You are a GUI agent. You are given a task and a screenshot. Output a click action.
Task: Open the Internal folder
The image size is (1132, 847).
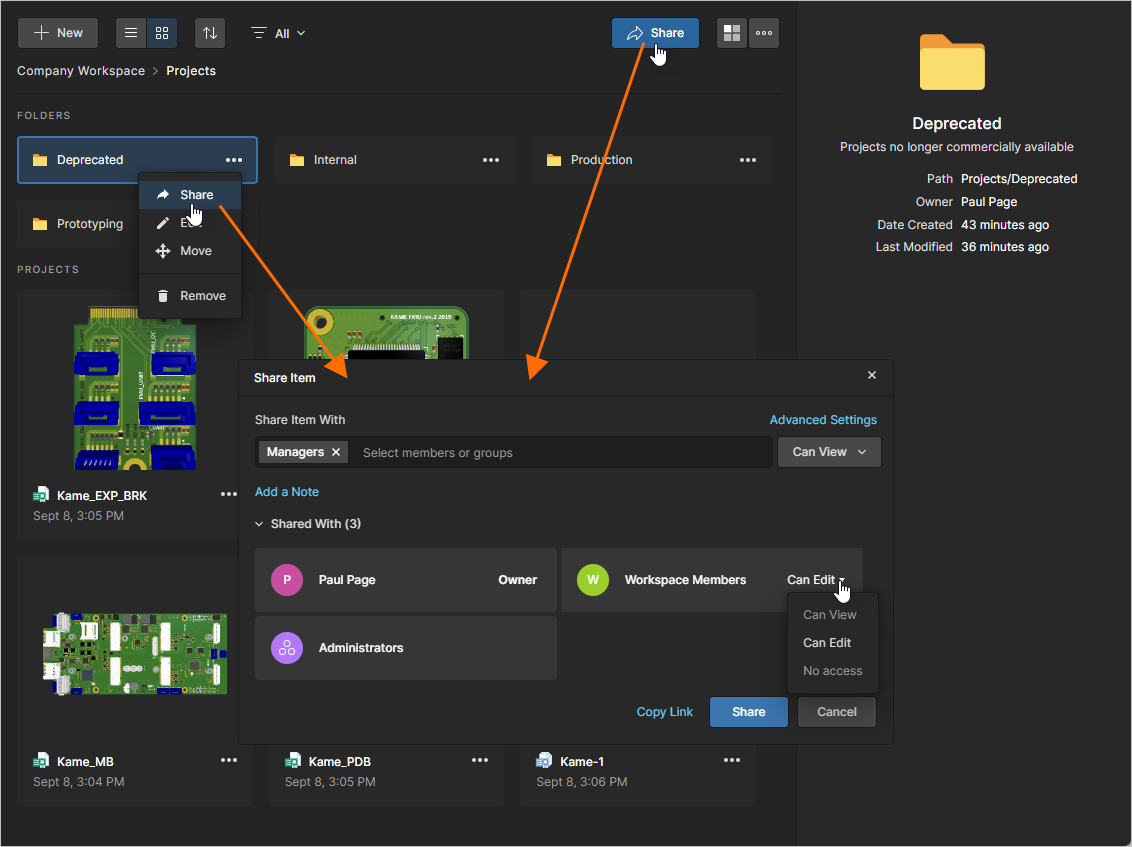[393, 160]
